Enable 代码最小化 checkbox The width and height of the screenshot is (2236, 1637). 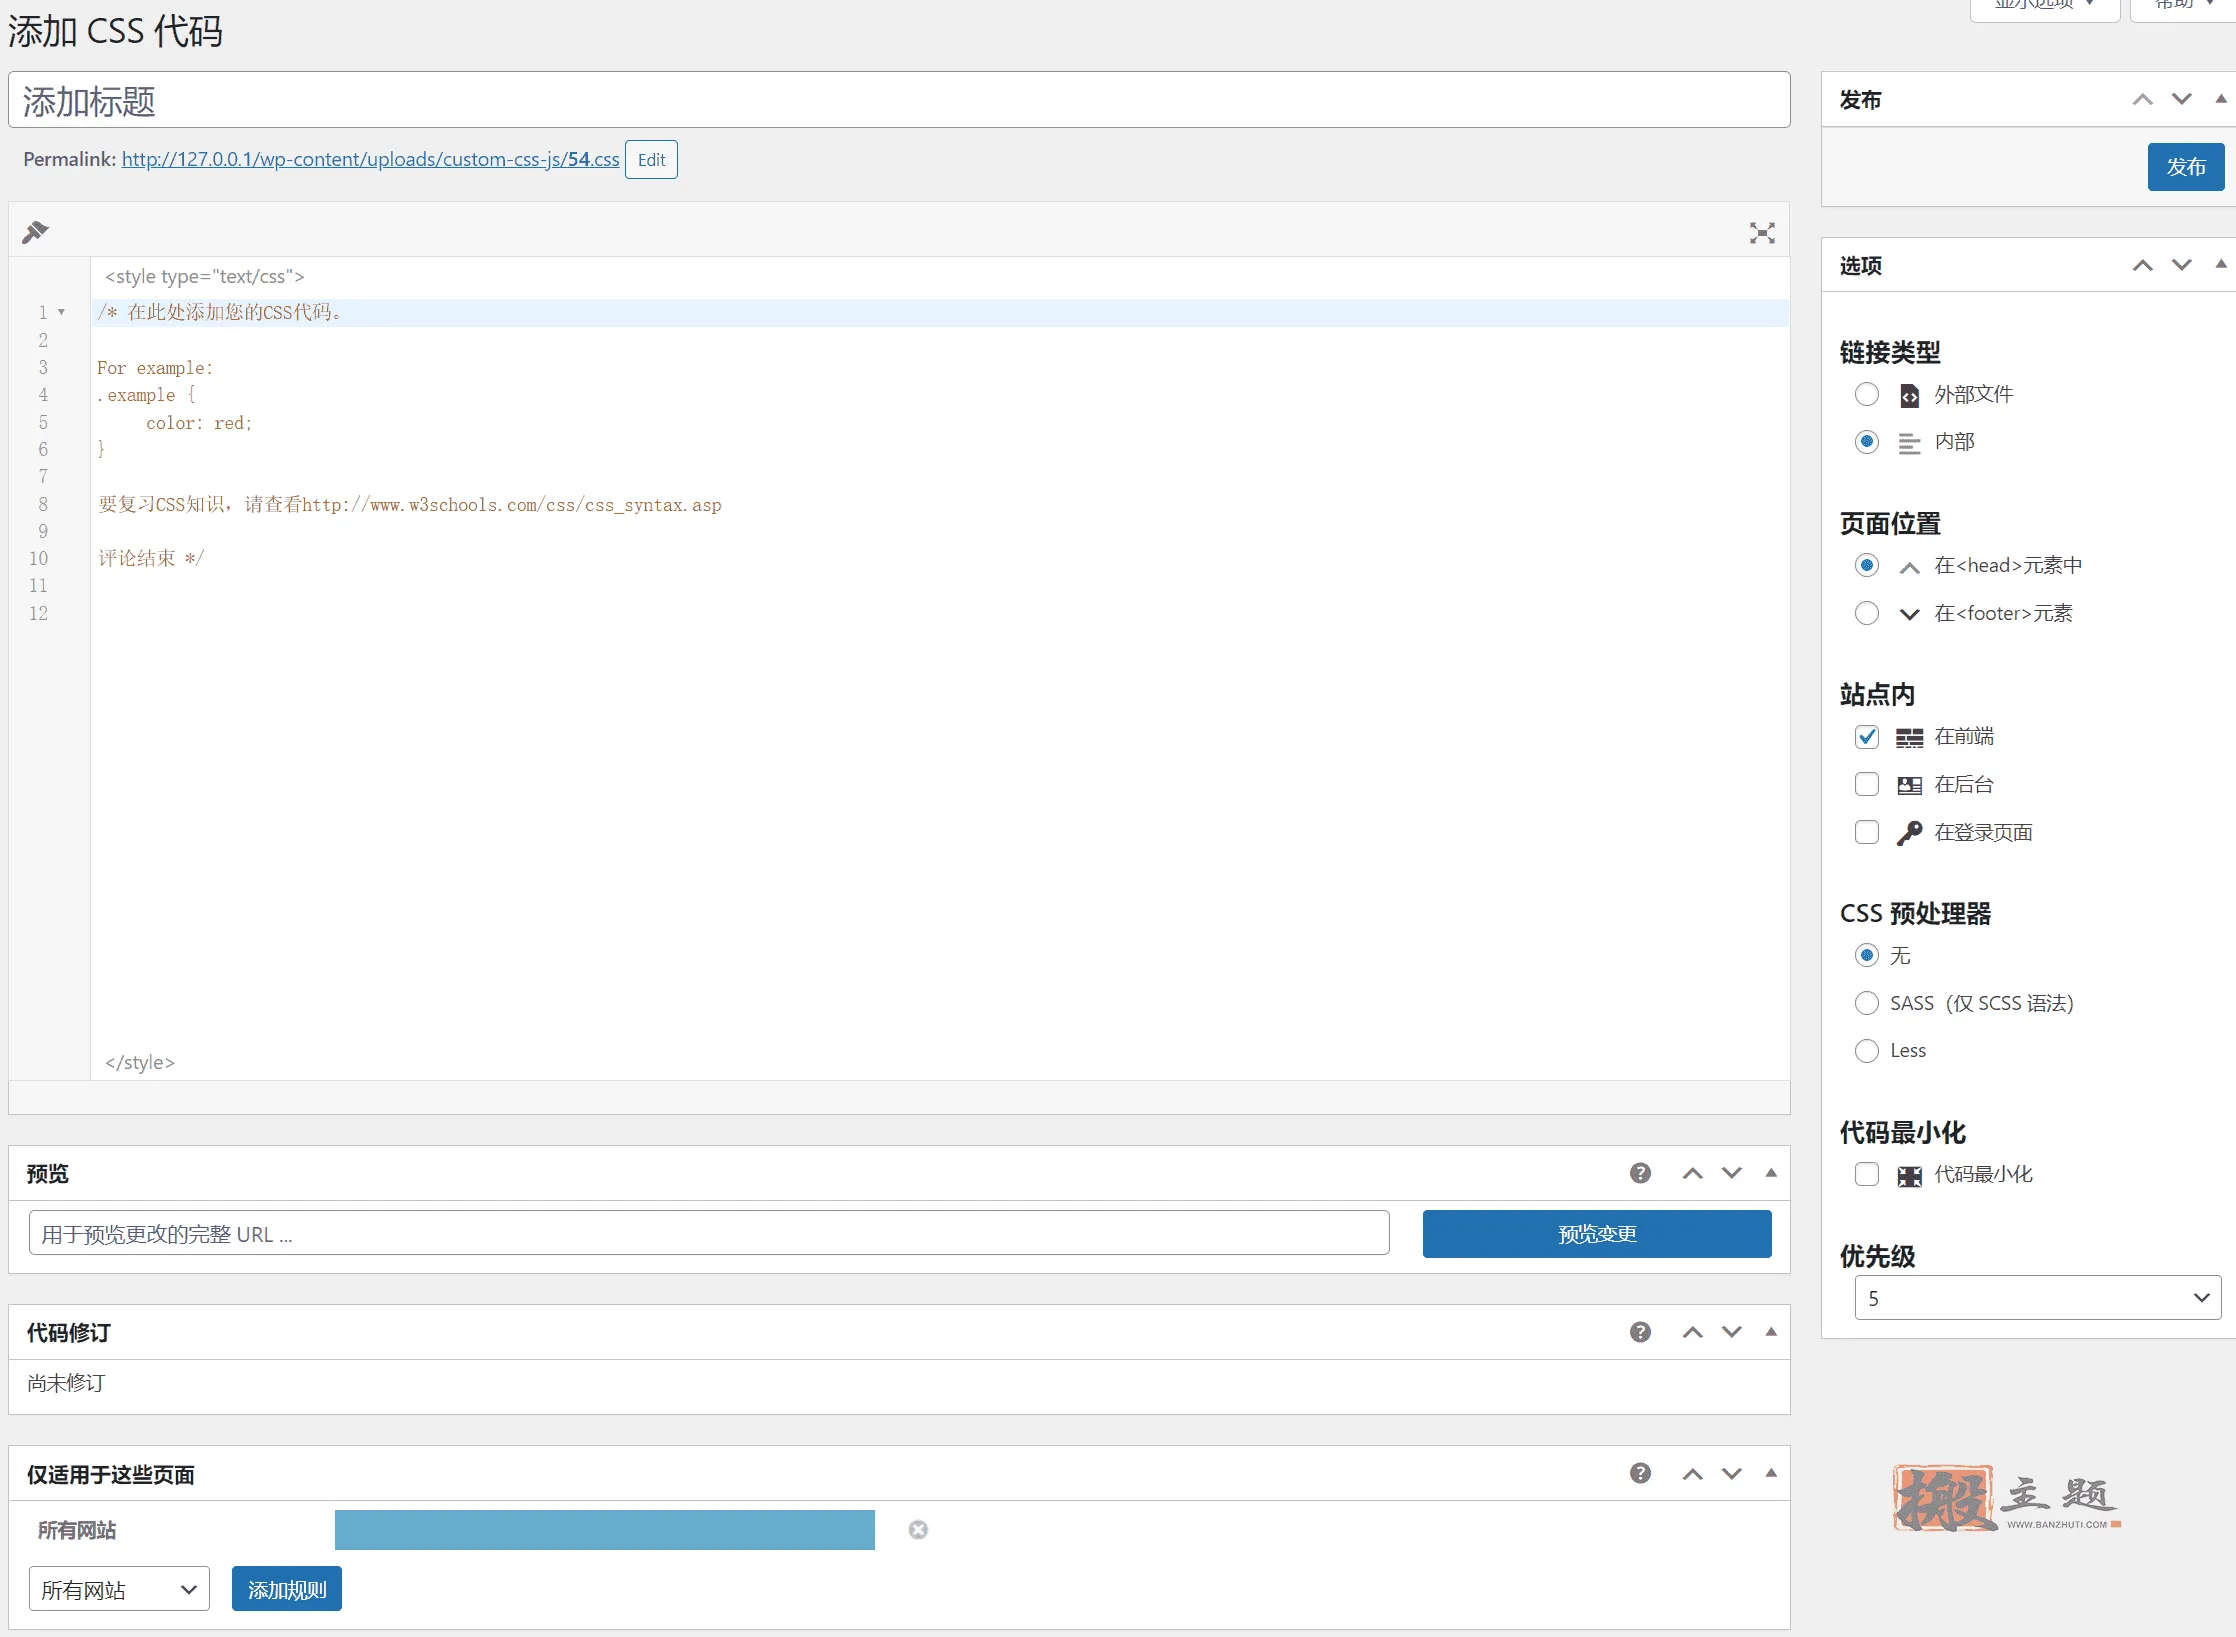(1866, 1174)
